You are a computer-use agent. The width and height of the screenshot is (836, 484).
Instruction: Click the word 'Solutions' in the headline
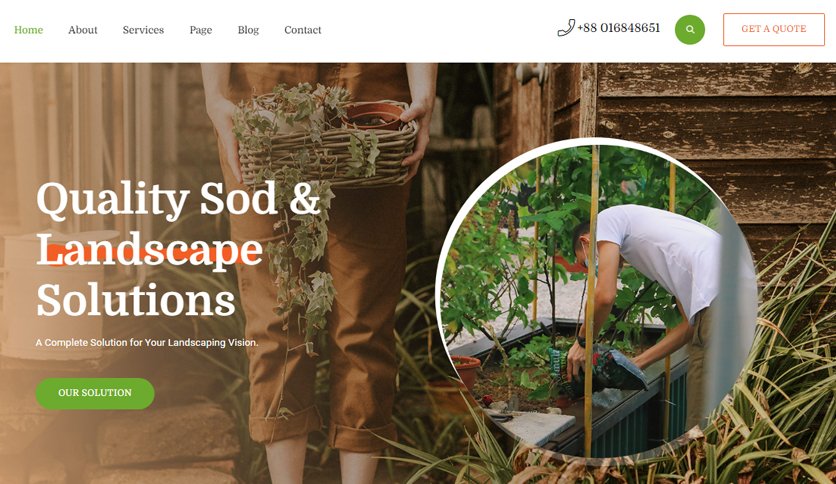point(135,300)
